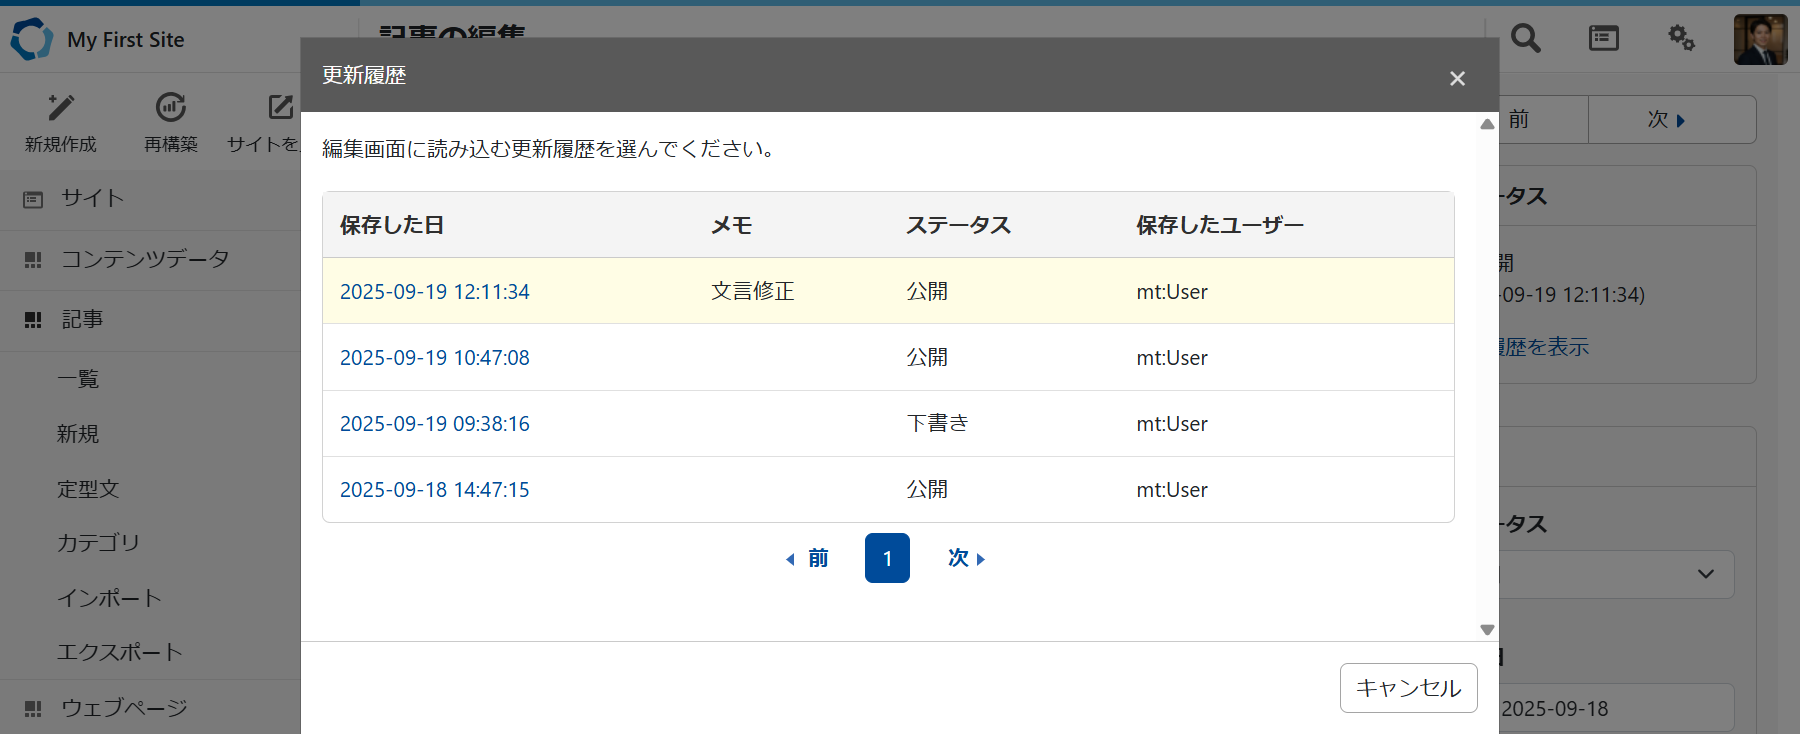This screenshot has width=1800, height=734.
Task: Select the draft revision 2025-09-19 09:38:16
Action: pyautogui.click(x=434, y=424)
